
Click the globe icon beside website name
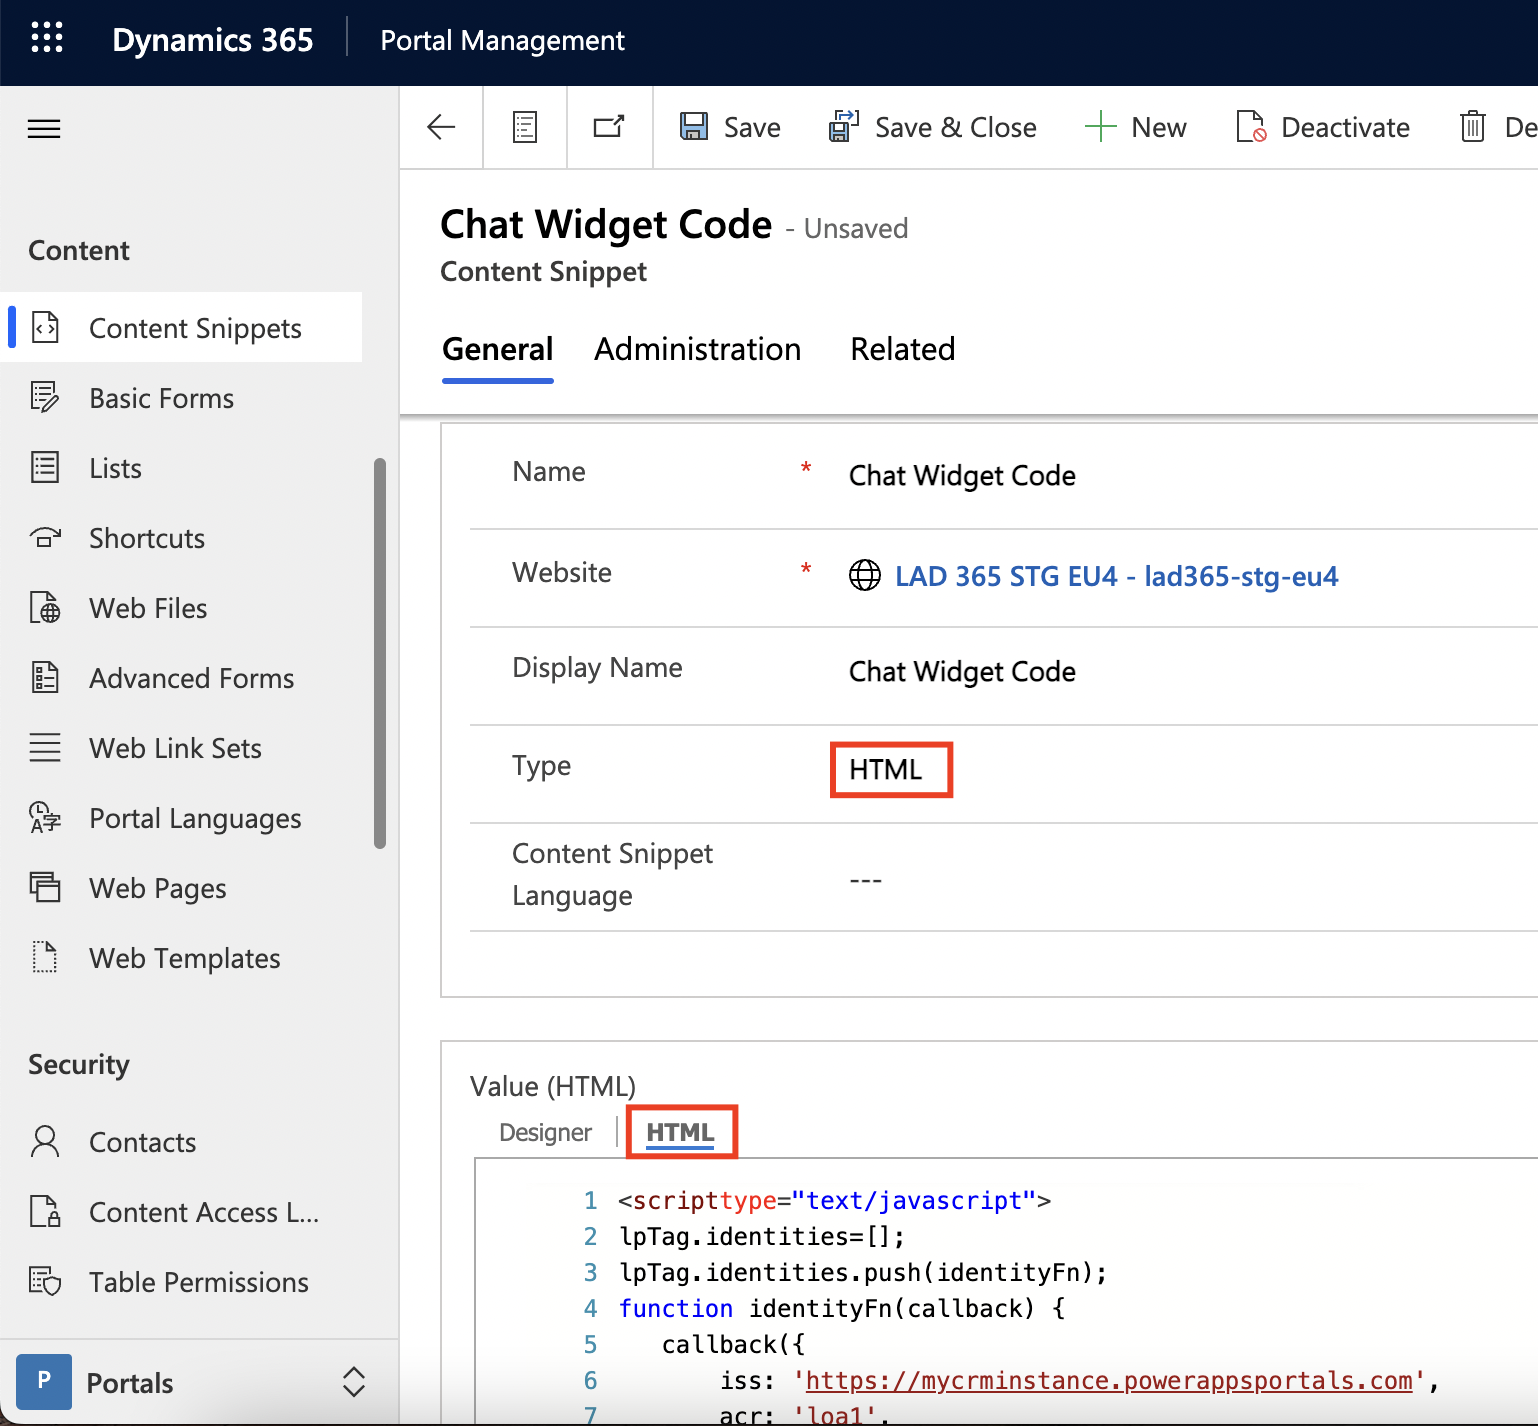(x=865, y=575)
